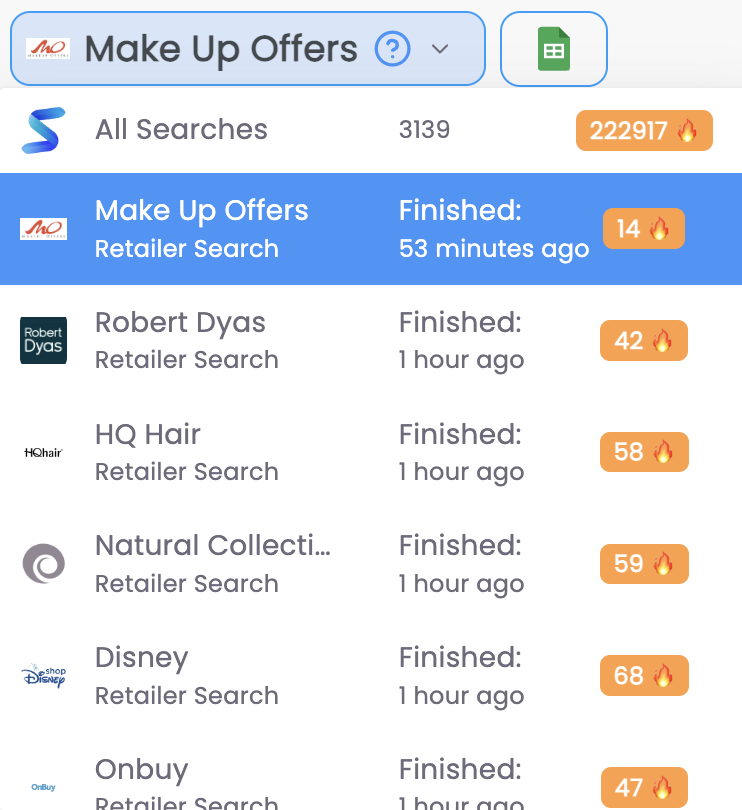Click the Natural Collection swirl logo
The image size is (742, 810).
[44, 564]
